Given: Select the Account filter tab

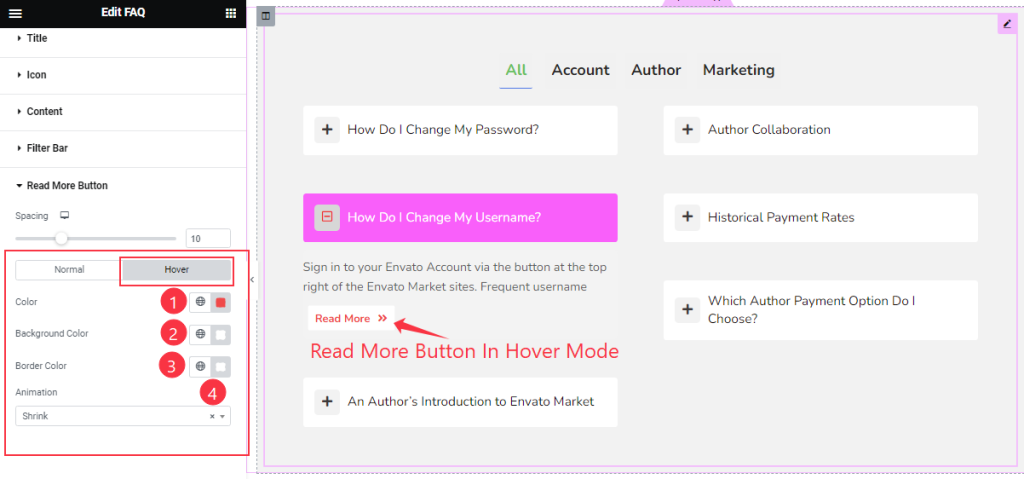Looking at the screenshot, I should tap(581, 70).
